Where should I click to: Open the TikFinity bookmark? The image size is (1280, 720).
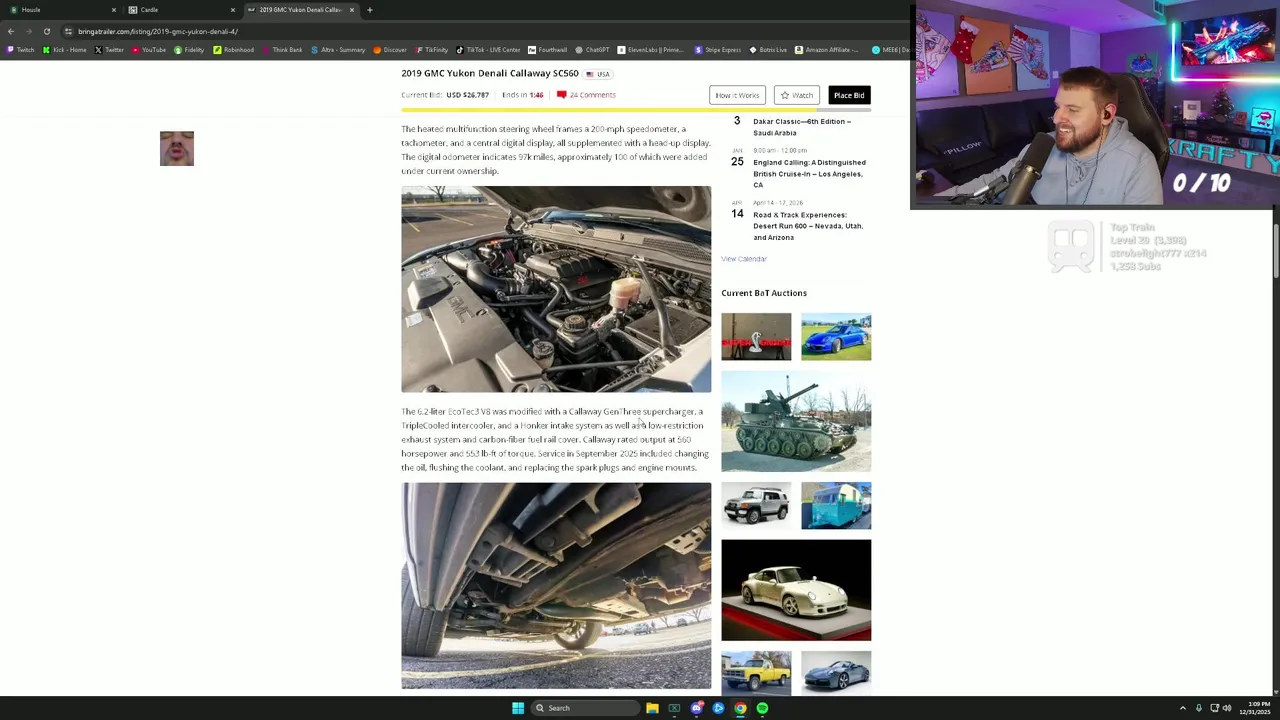pos(432,50)
